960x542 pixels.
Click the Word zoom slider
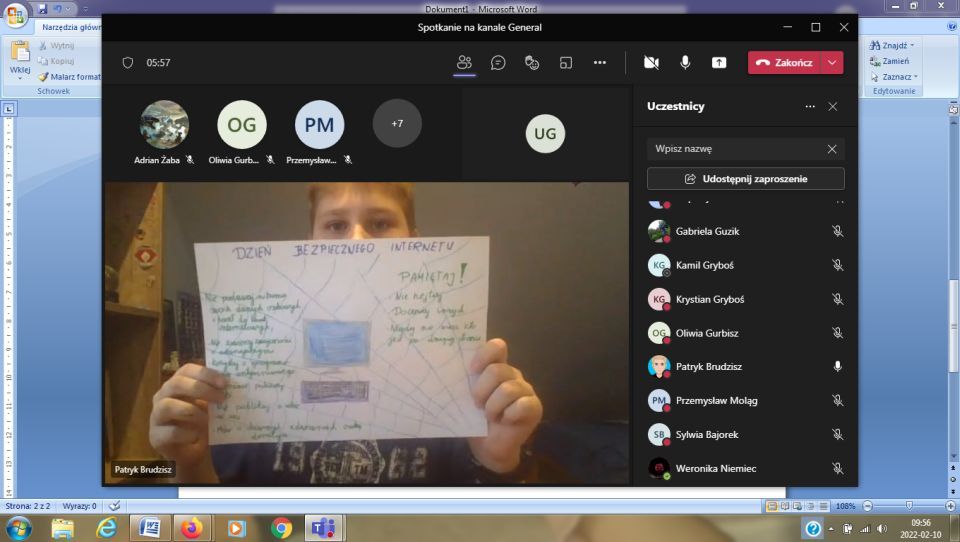(908, 506)
